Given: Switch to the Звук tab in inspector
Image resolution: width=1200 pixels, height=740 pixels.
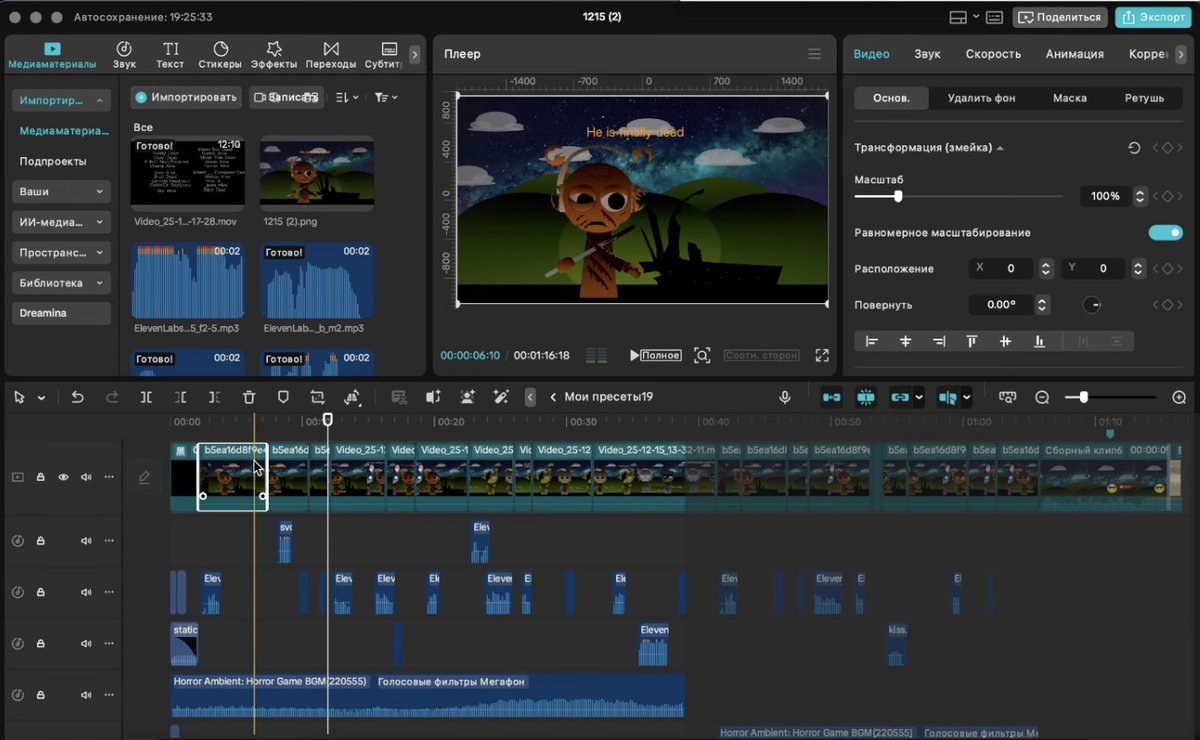Looking at the screenshot, I should click(927, 54).
